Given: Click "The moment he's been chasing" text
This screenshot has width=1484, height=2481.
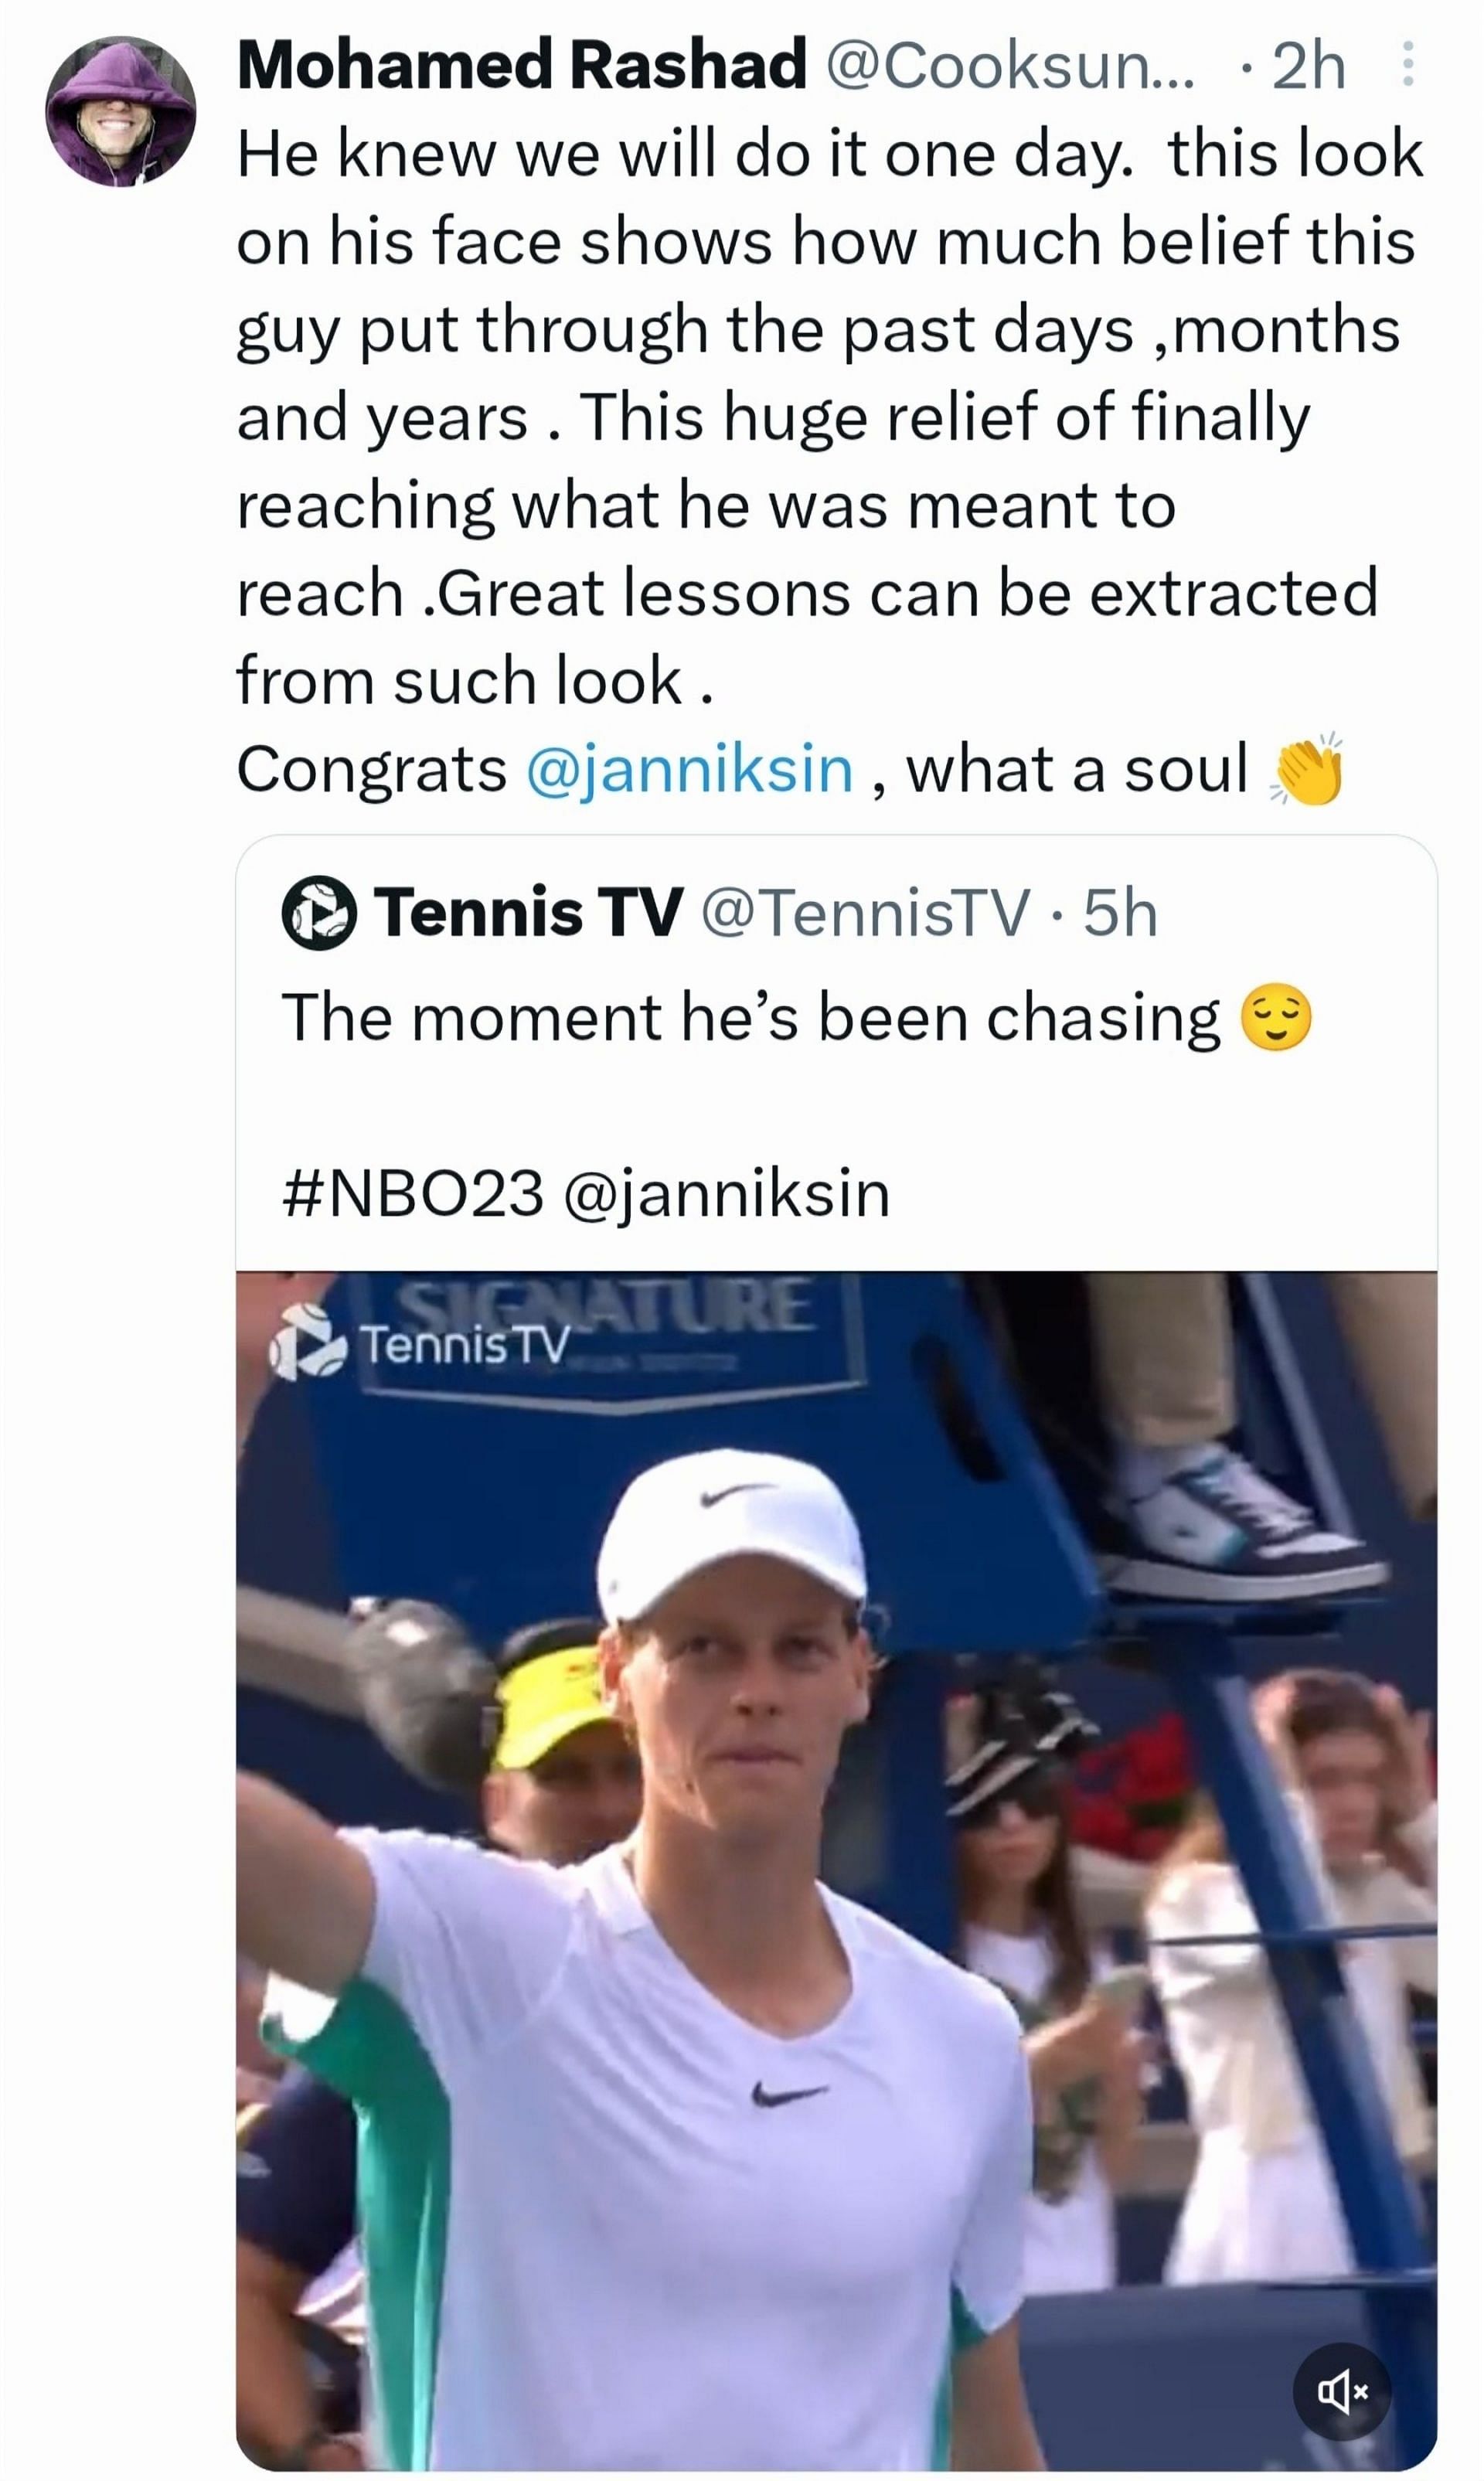Looking at the screenshot, I should click(750, 1018).
